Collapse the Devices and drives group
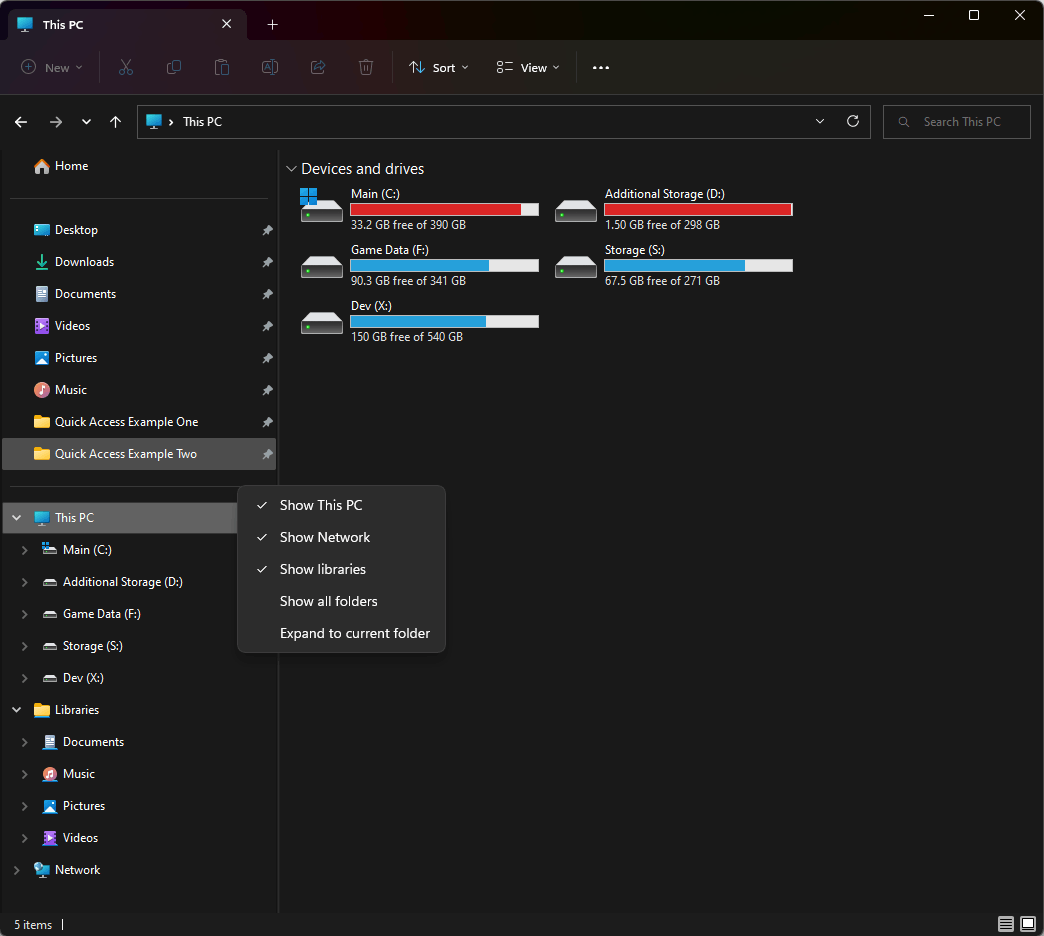1044x936 pixels. [x=291, y=169]
